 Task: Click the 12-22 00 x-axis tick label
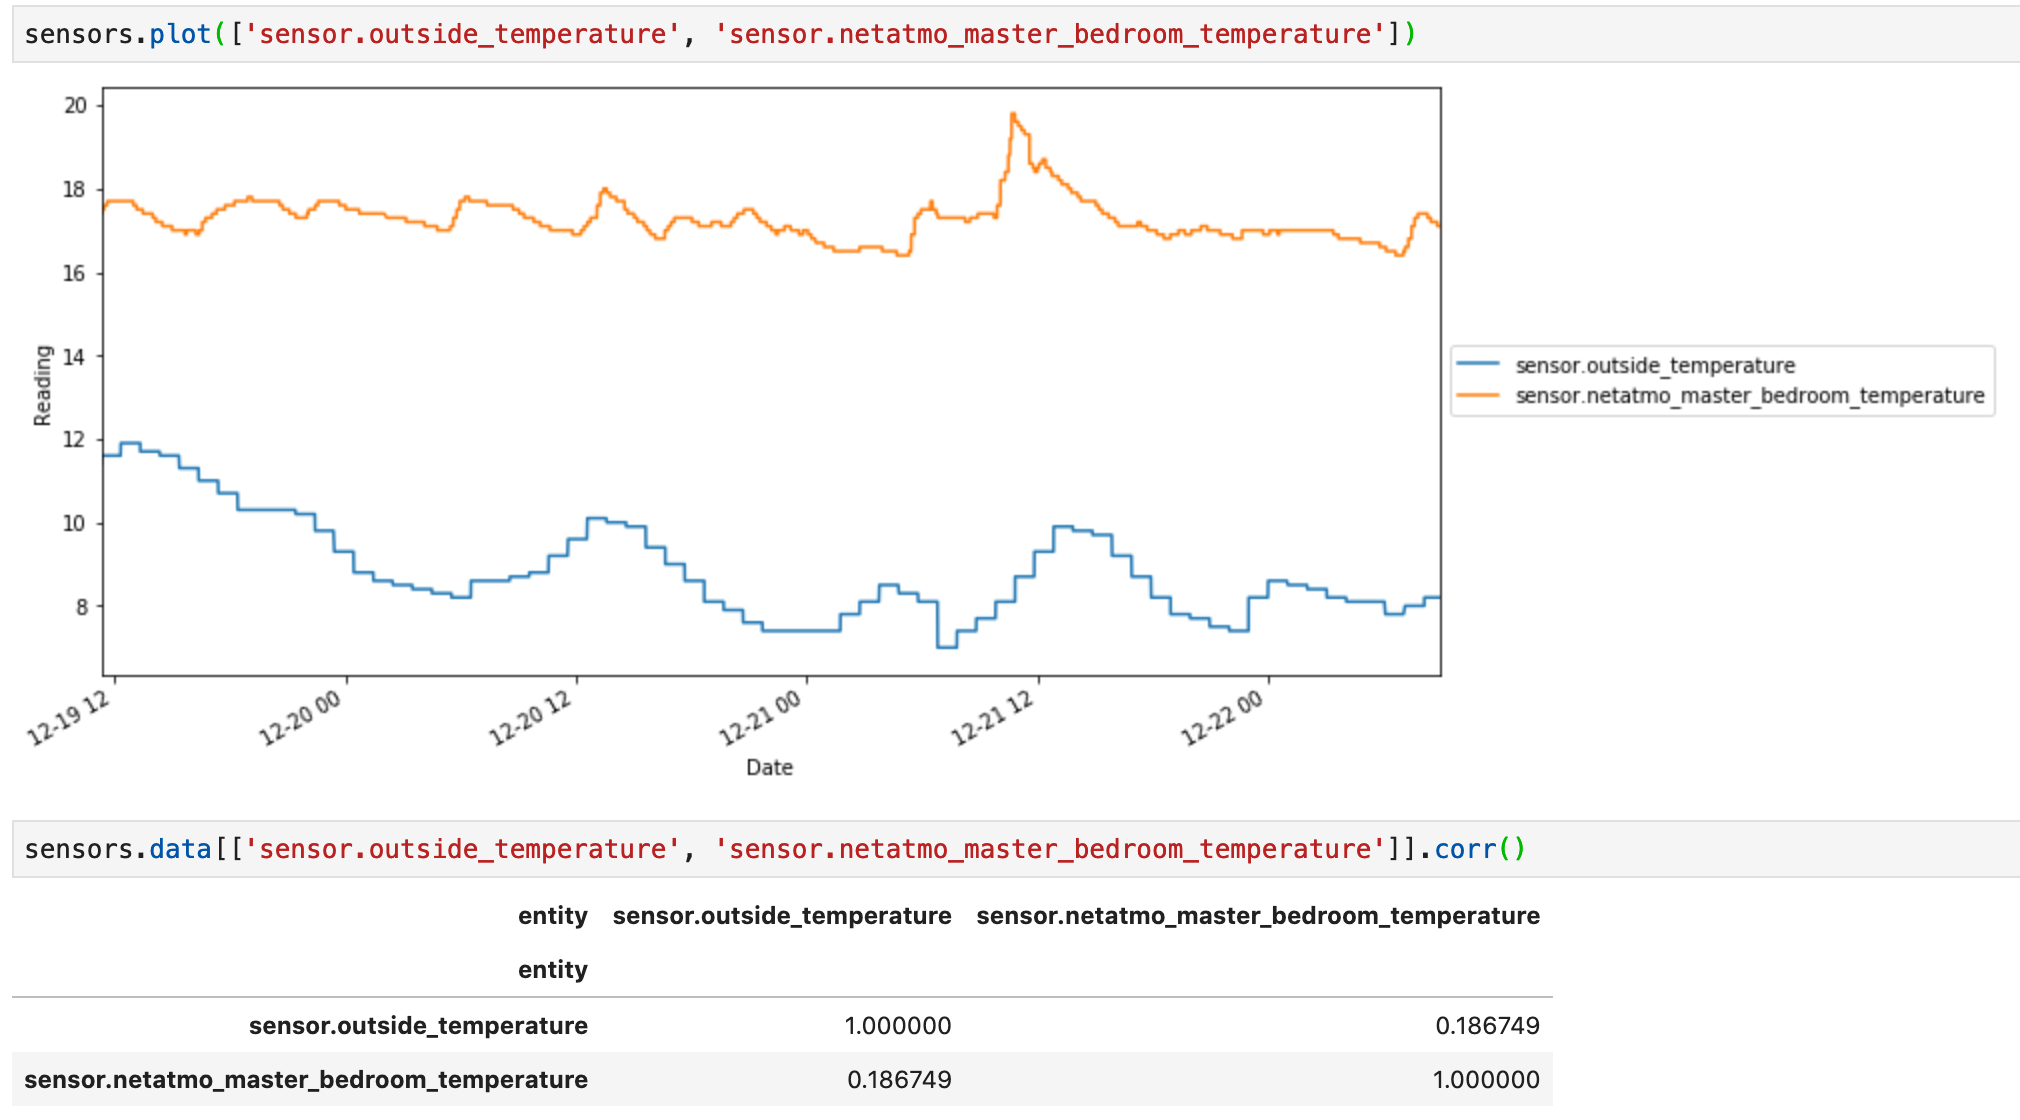click(1222, 718)
